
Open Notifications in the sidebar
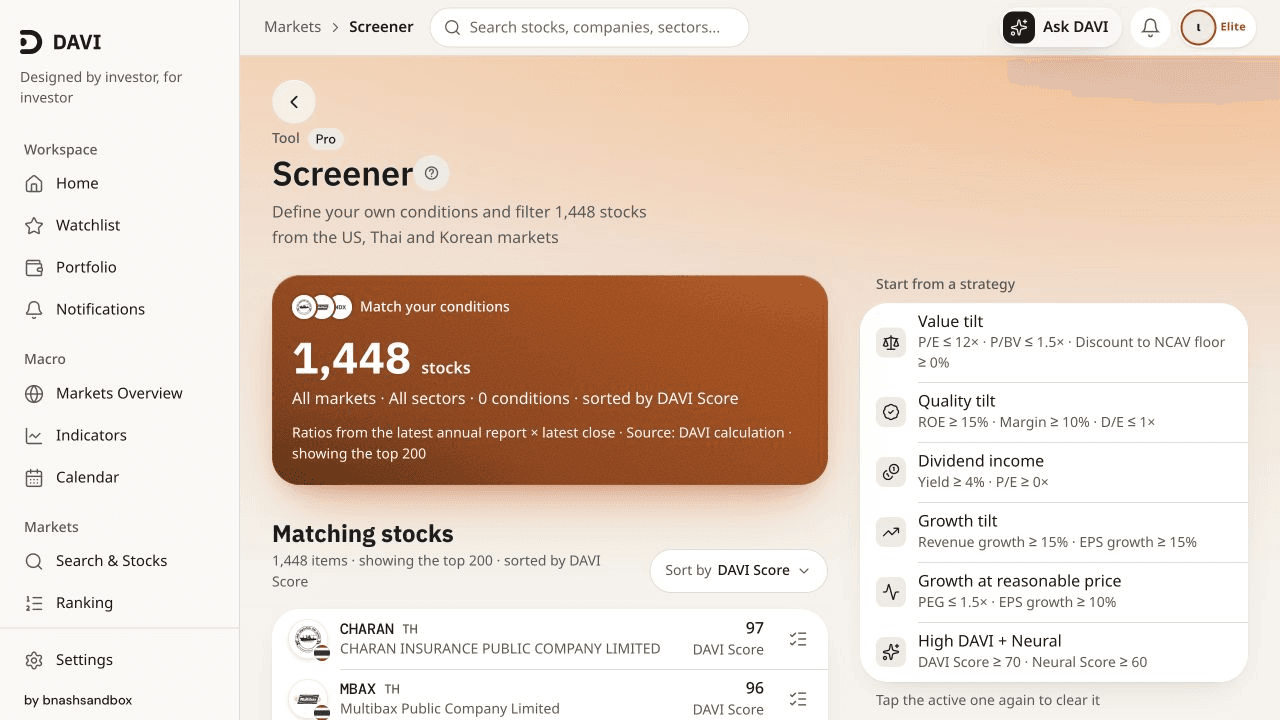pyautogui.click(x=119, y=309)
